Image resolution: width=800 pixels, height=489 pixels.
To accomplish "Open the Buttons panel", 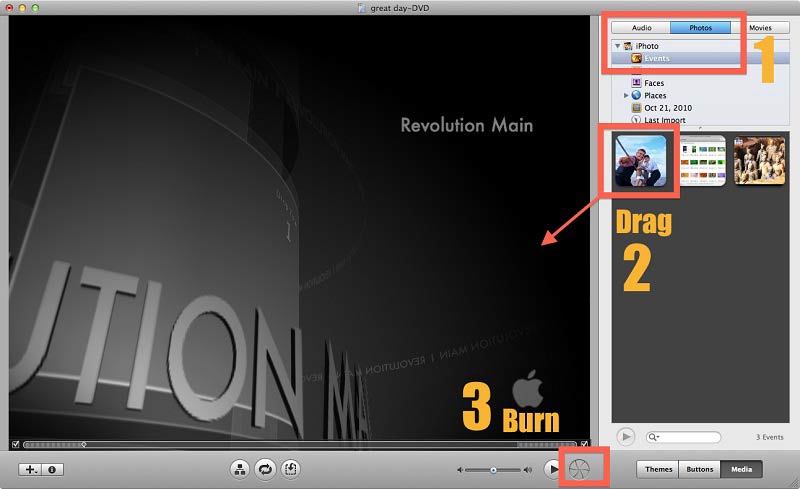I will [x=699, y=468].
